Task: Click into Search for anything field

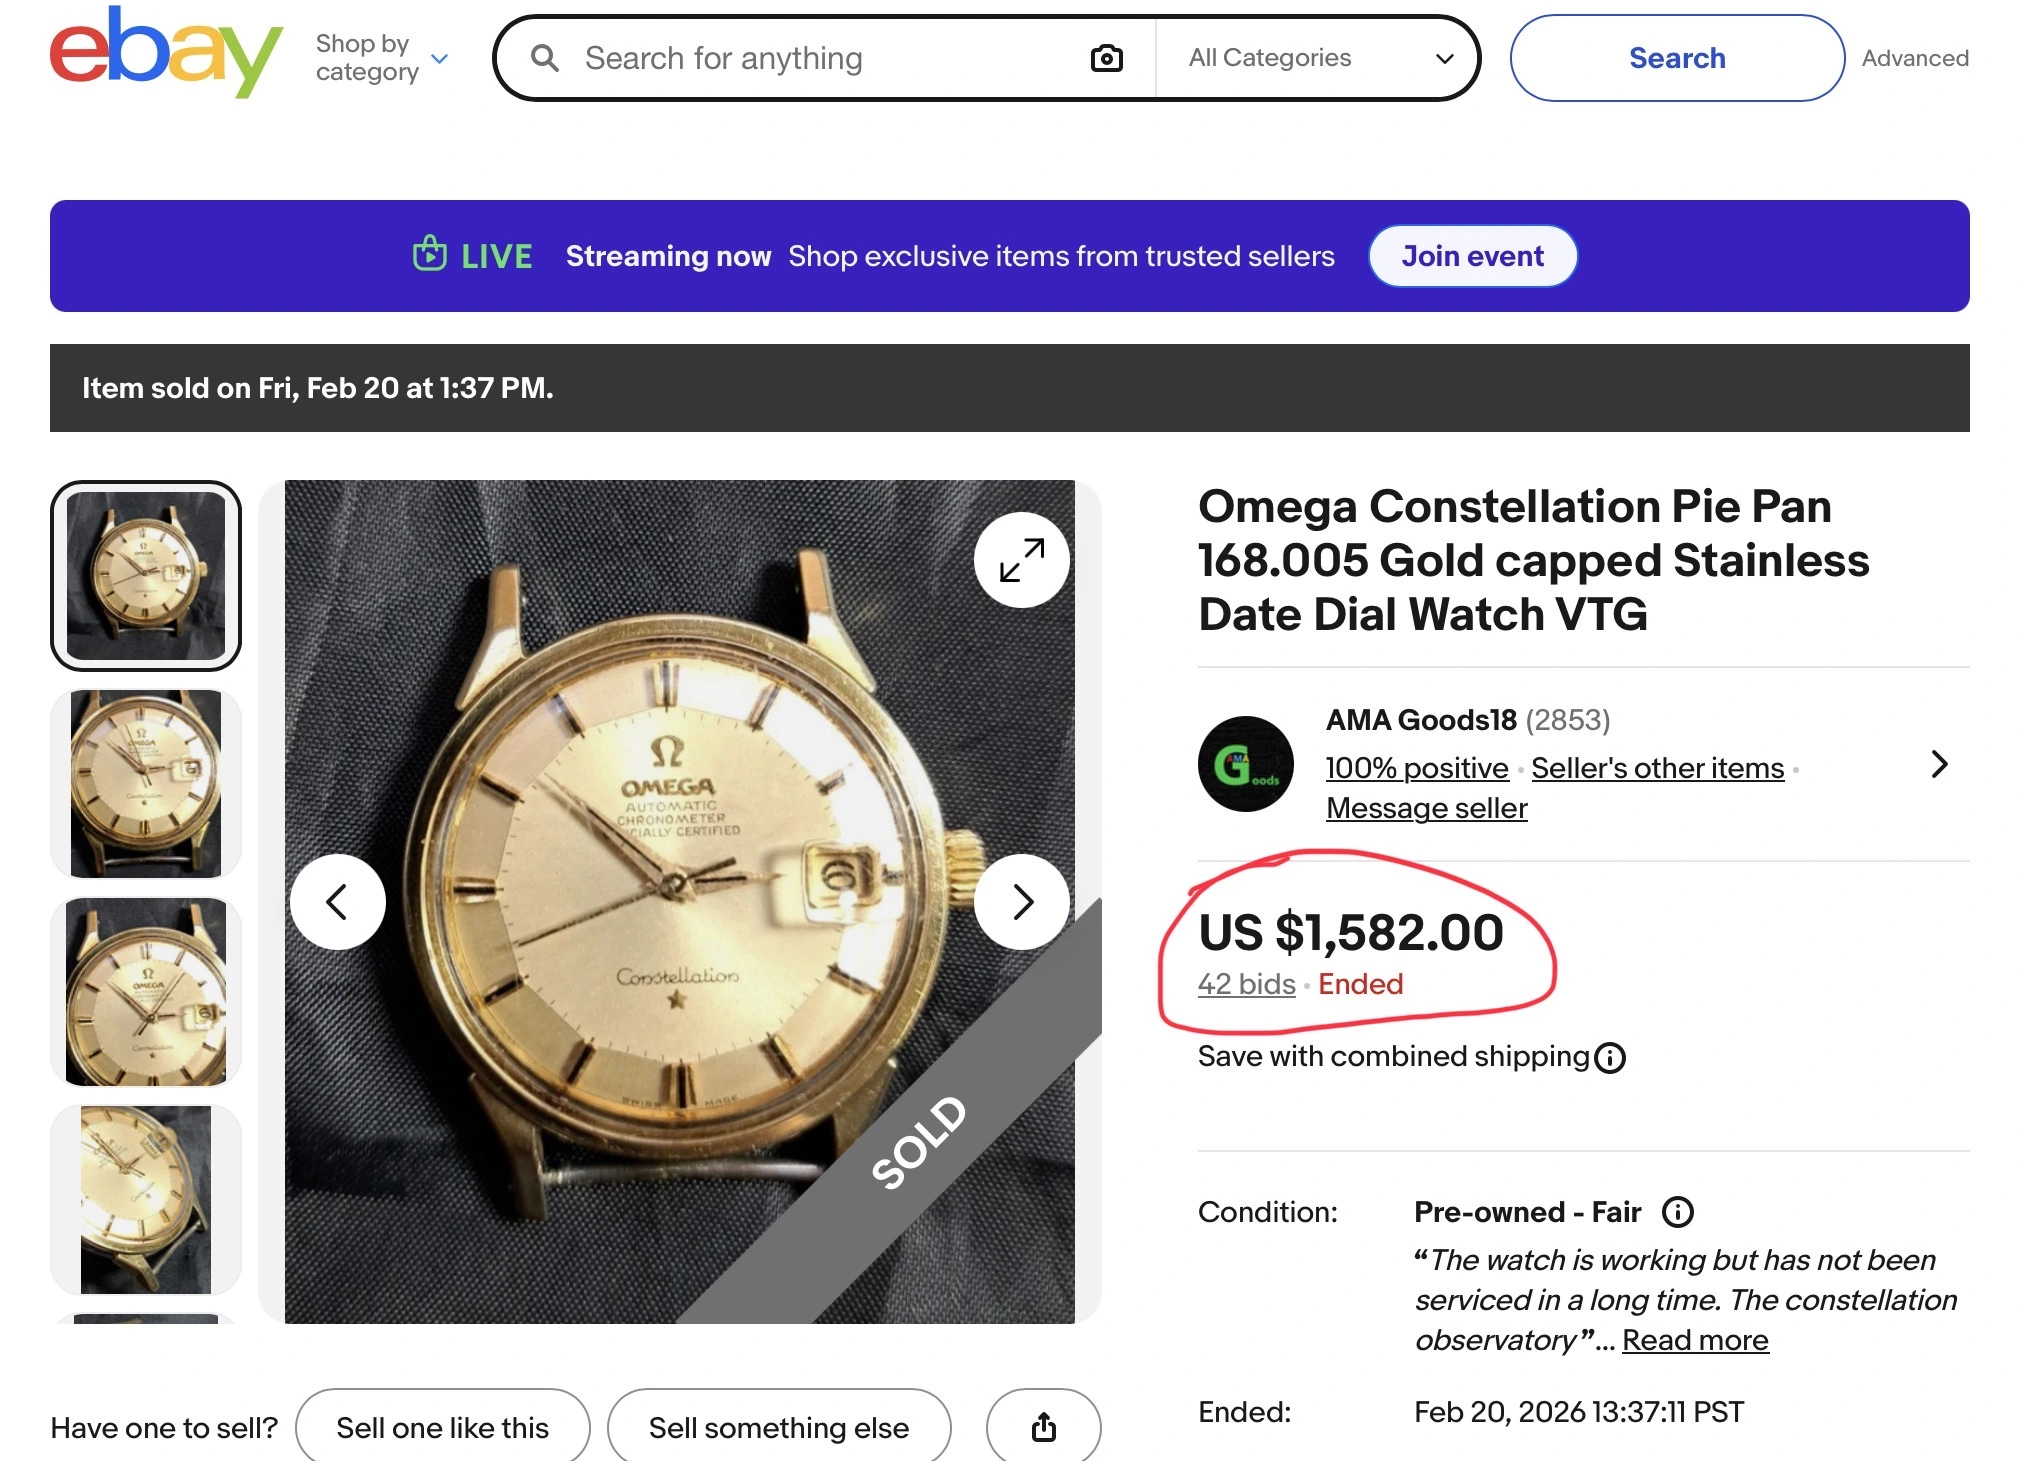Action: pos(820,58)
